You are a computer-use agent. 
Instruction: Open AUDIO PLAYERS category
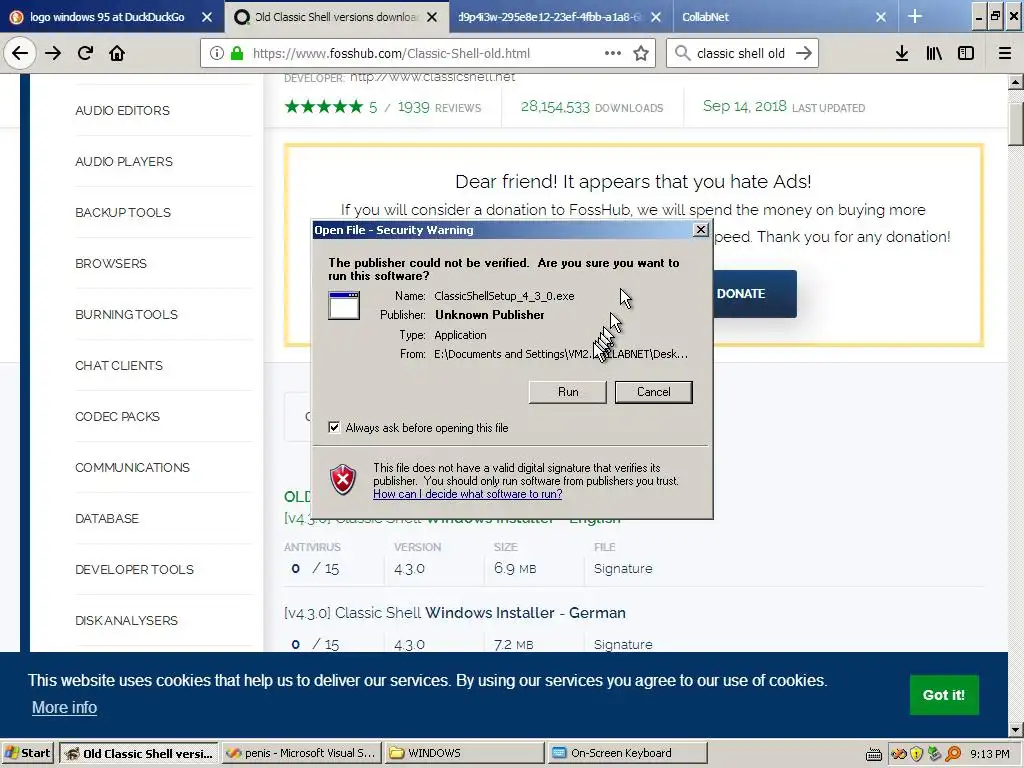(x=124, y=161)
